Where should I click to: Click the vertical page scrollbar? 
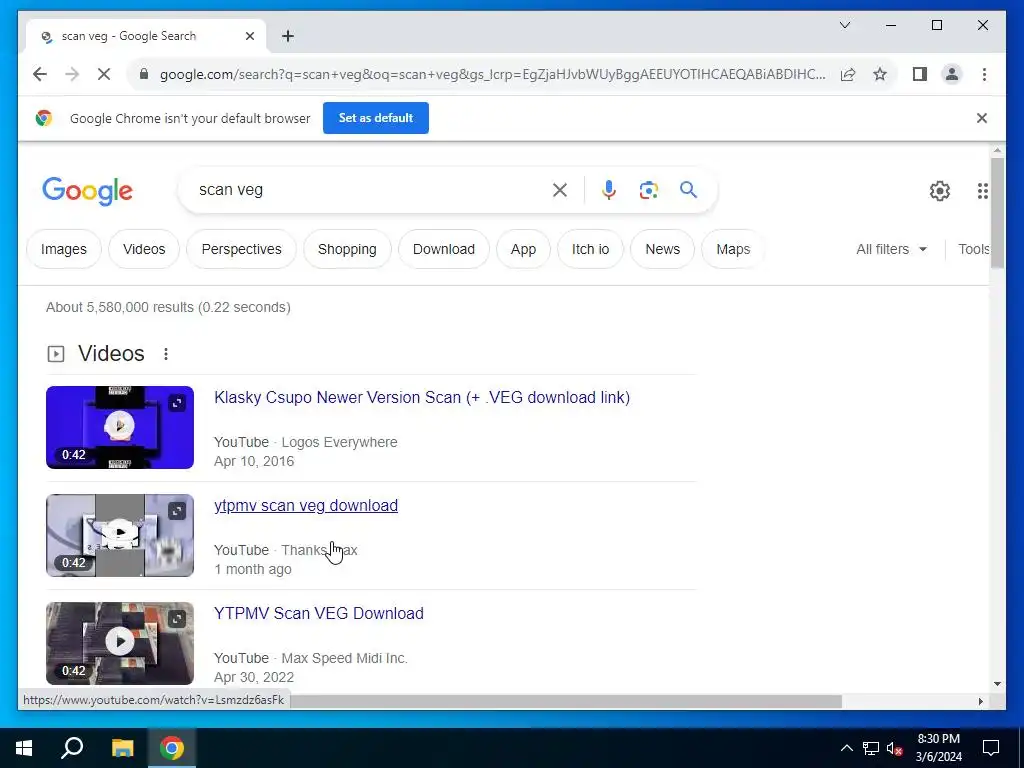pos(997,212)
